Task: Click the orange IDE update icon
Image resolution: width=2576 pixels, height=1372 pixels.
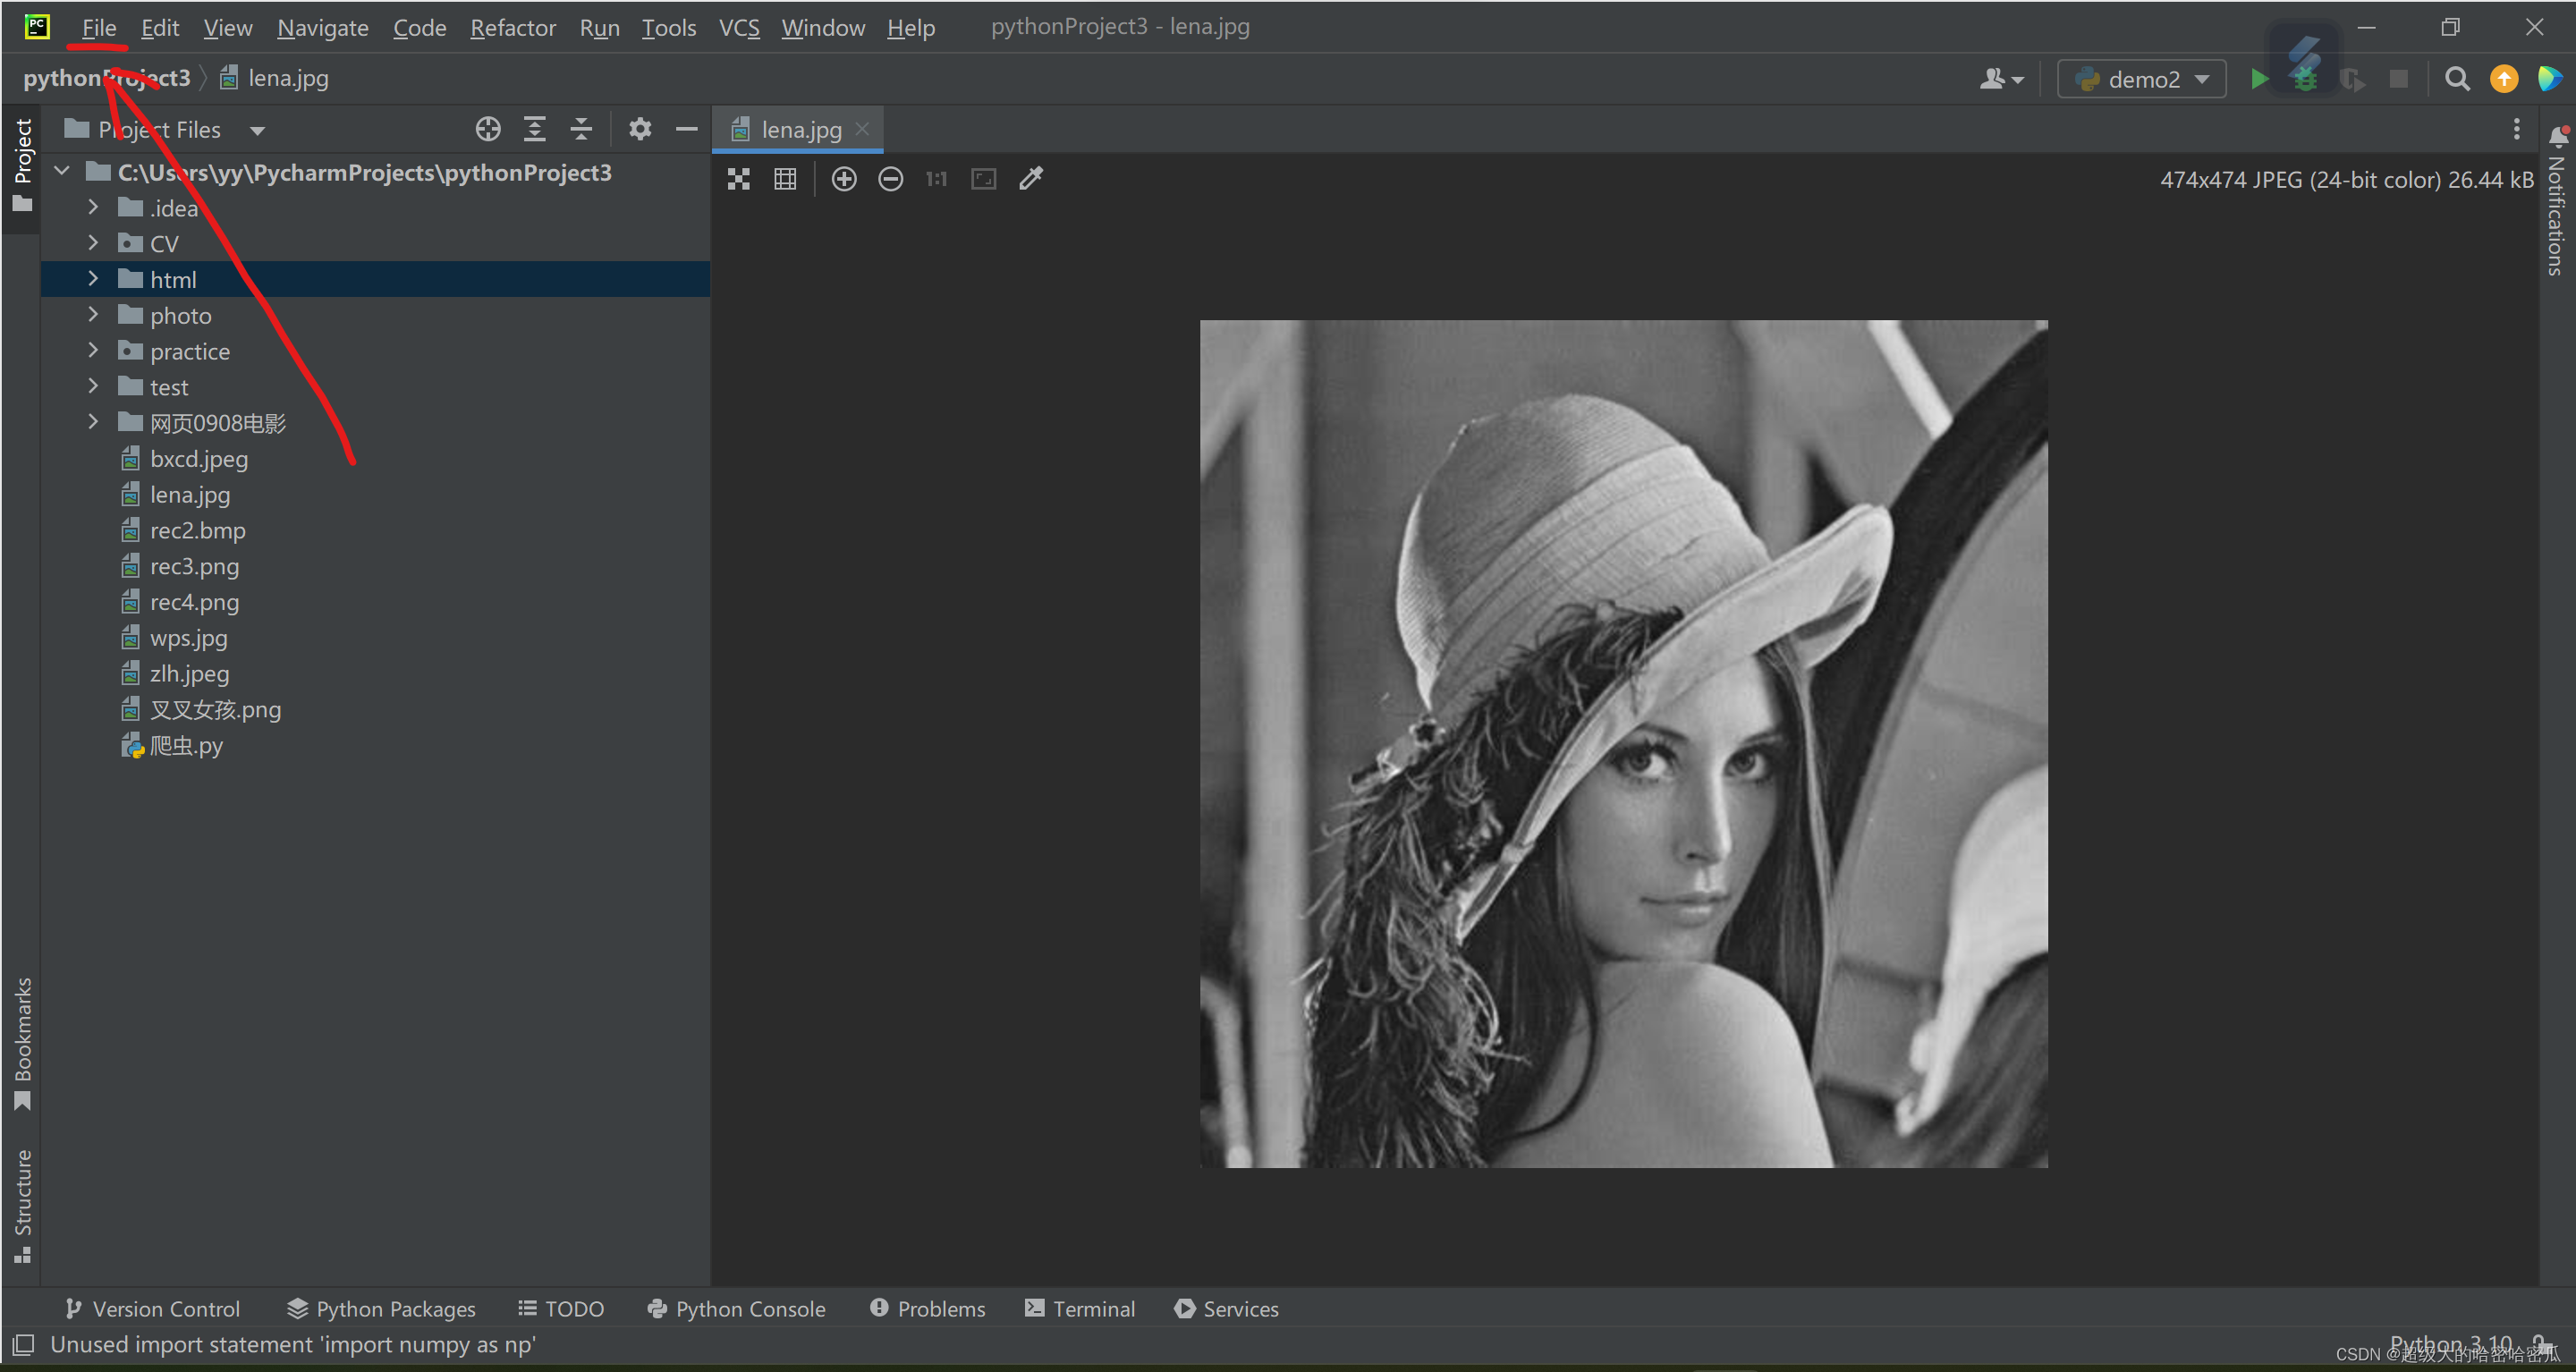Action: click(2504, 79)
